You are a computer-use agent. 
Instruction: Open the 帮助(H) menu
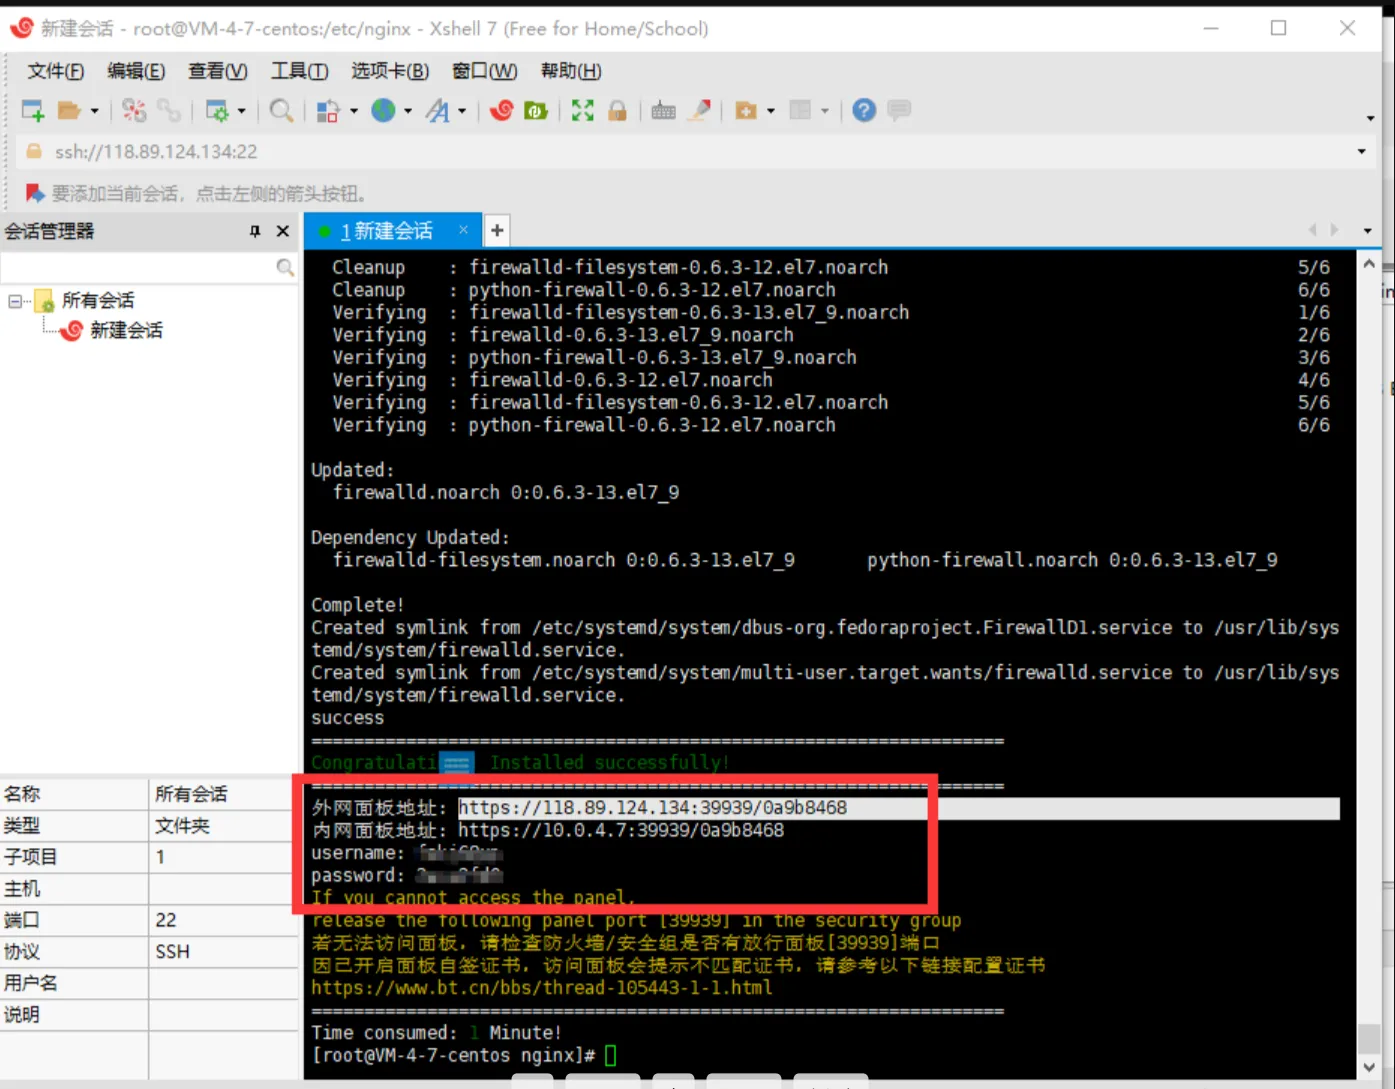[x=571, y=71]
